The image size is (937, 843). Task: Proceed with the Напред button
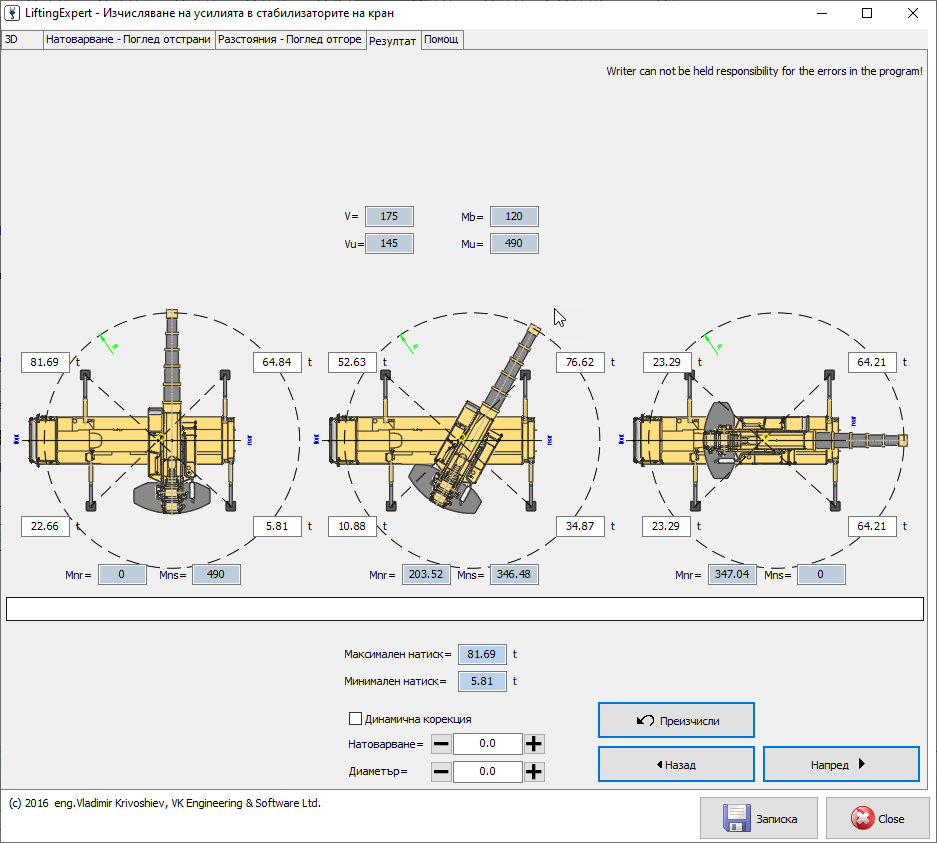[840, 765]
